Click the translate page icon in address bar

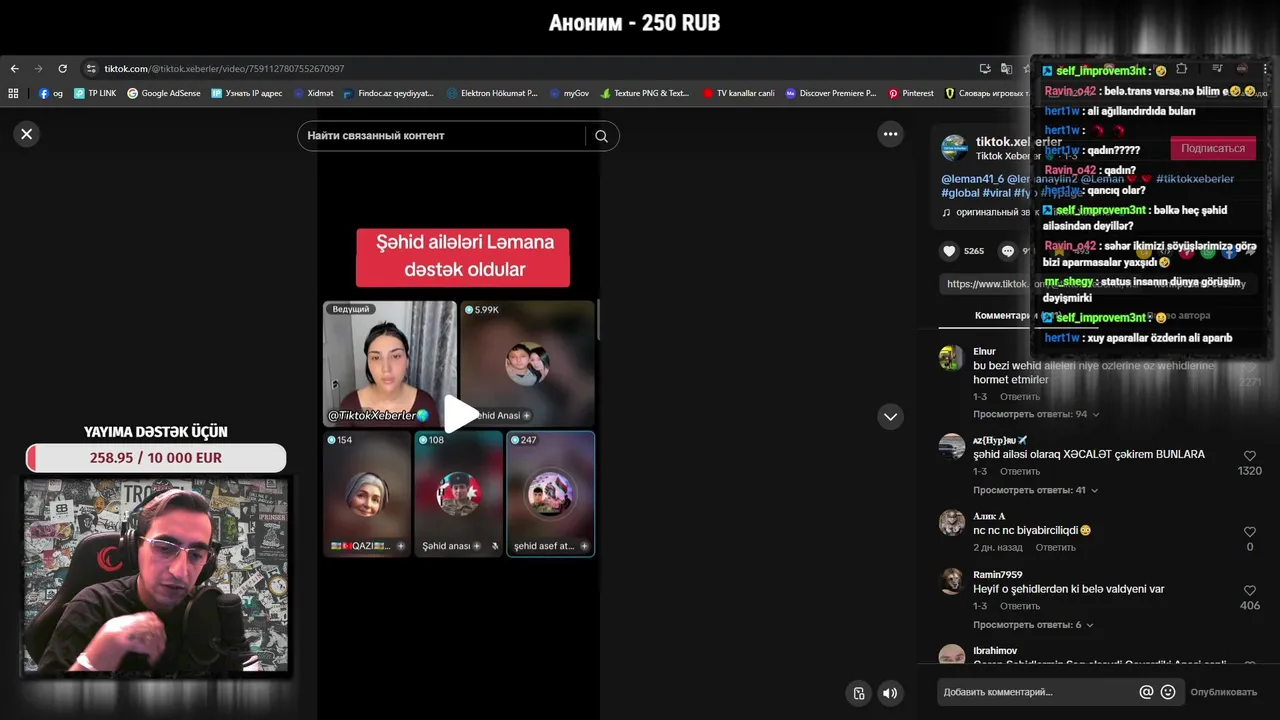(1007, 69)
